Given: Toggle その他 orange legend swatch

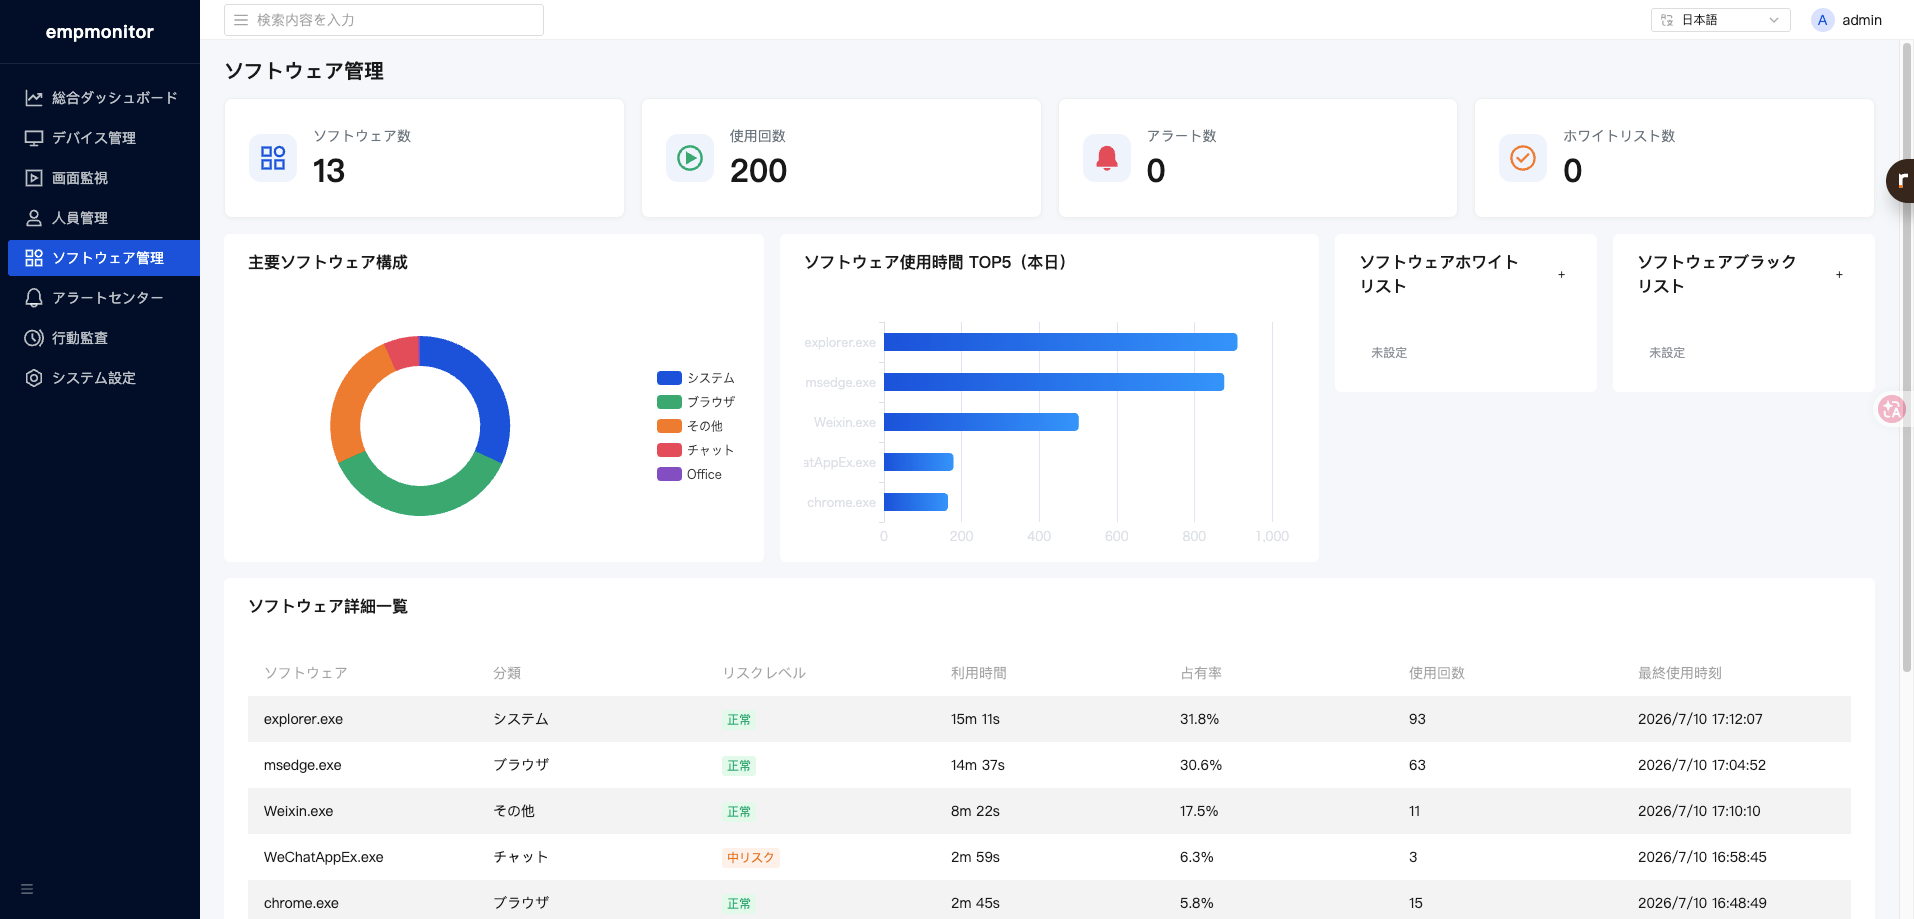Looking at the screenshot, I should [x=669, y=426].
